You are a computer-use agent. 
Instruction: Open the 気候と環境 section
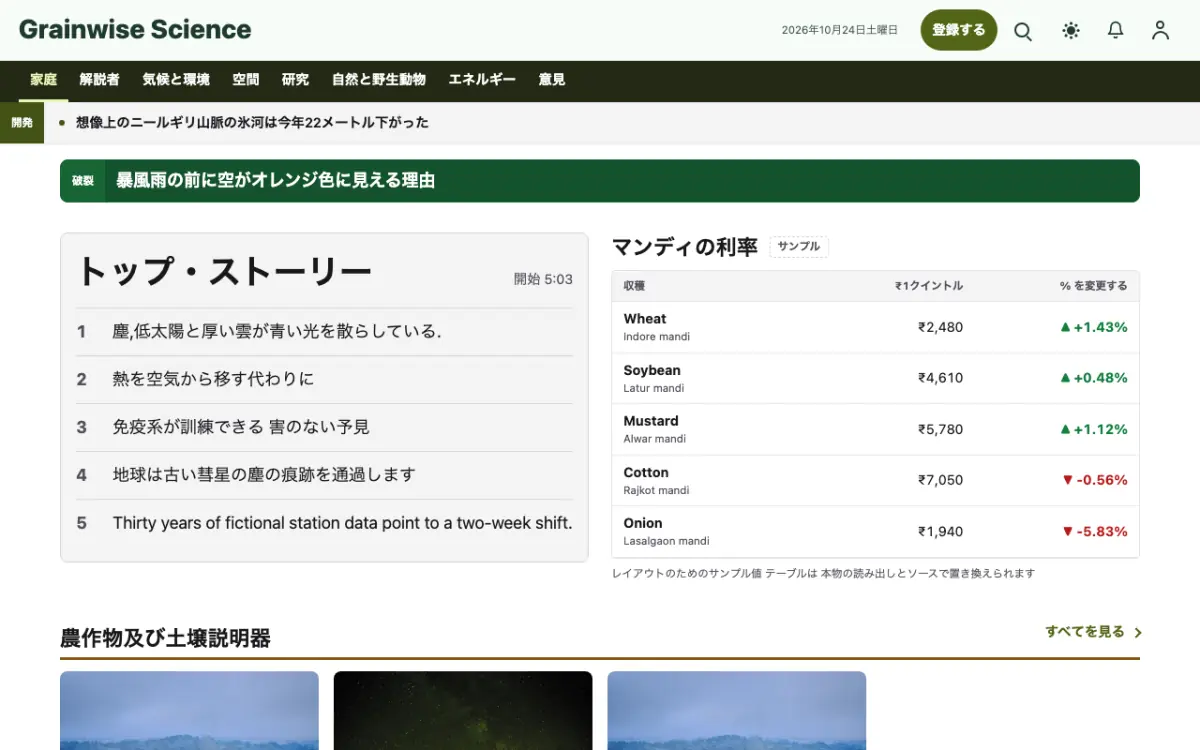pyautogui.click(x=176, y=80)
